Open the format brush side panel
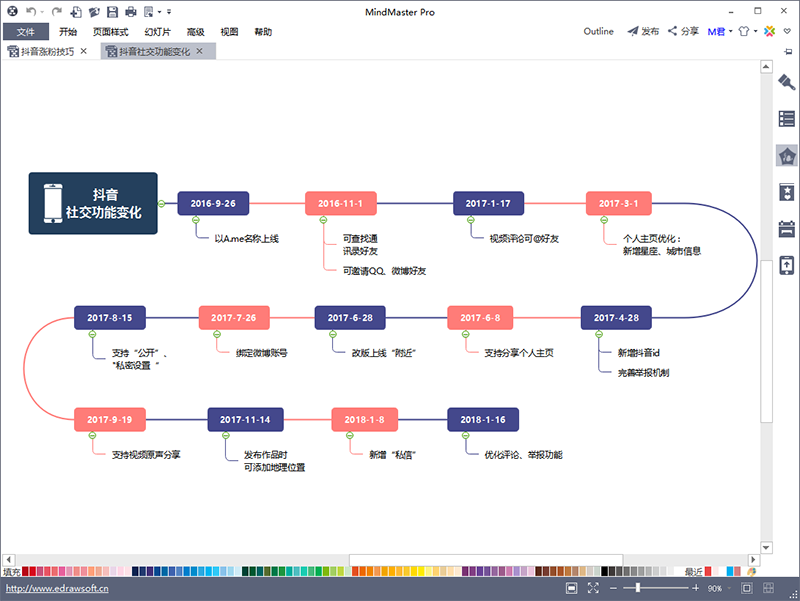 [x=786, y=82]
